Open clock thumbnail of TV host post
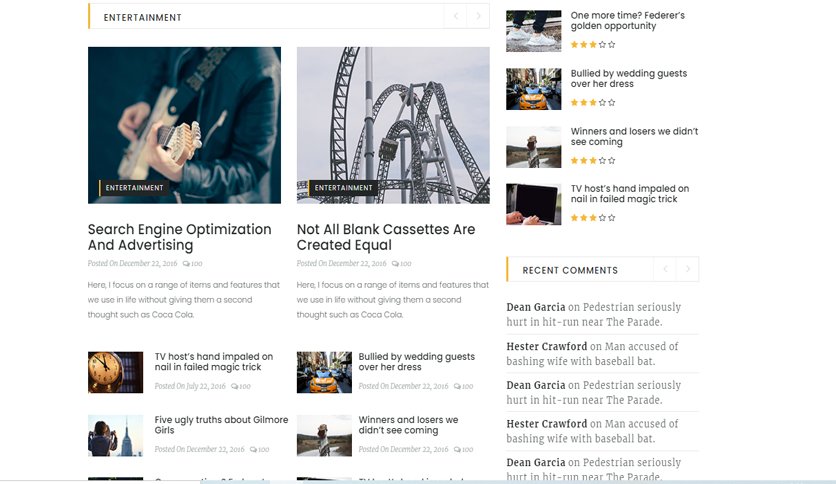 pos(116,372)
